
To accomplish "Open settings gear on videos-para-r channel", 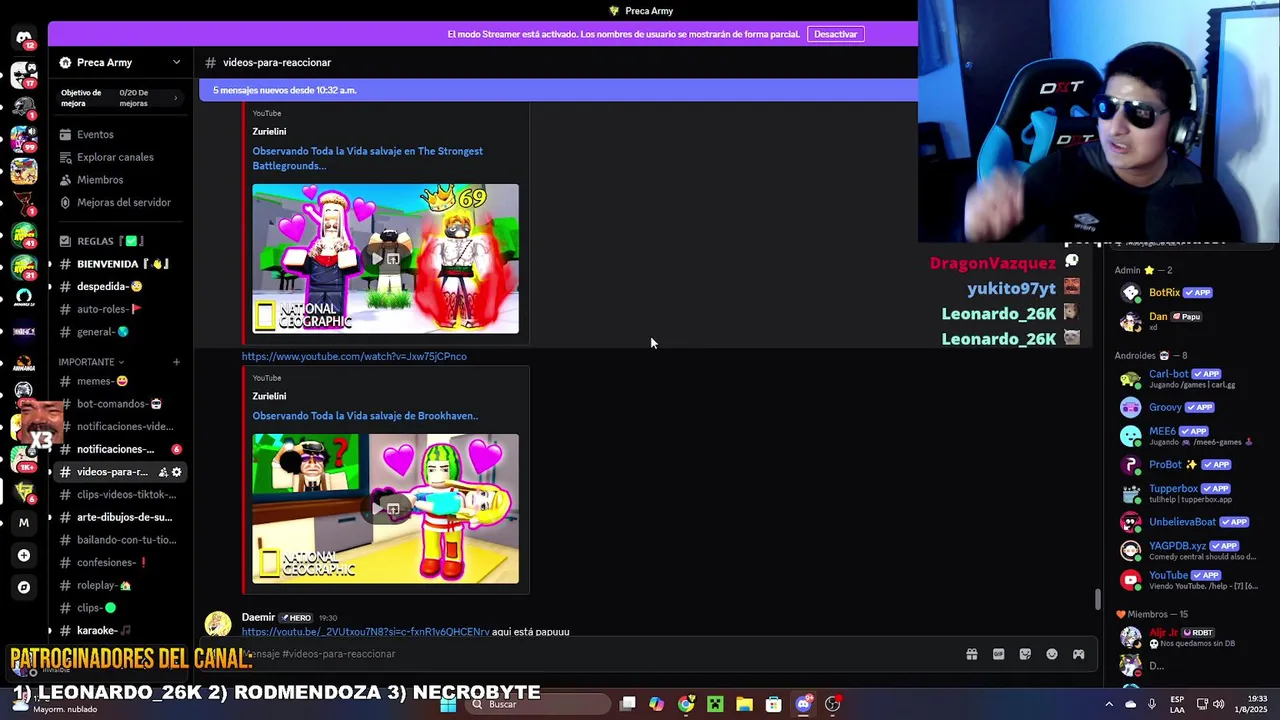I will [x=177, y=472].
